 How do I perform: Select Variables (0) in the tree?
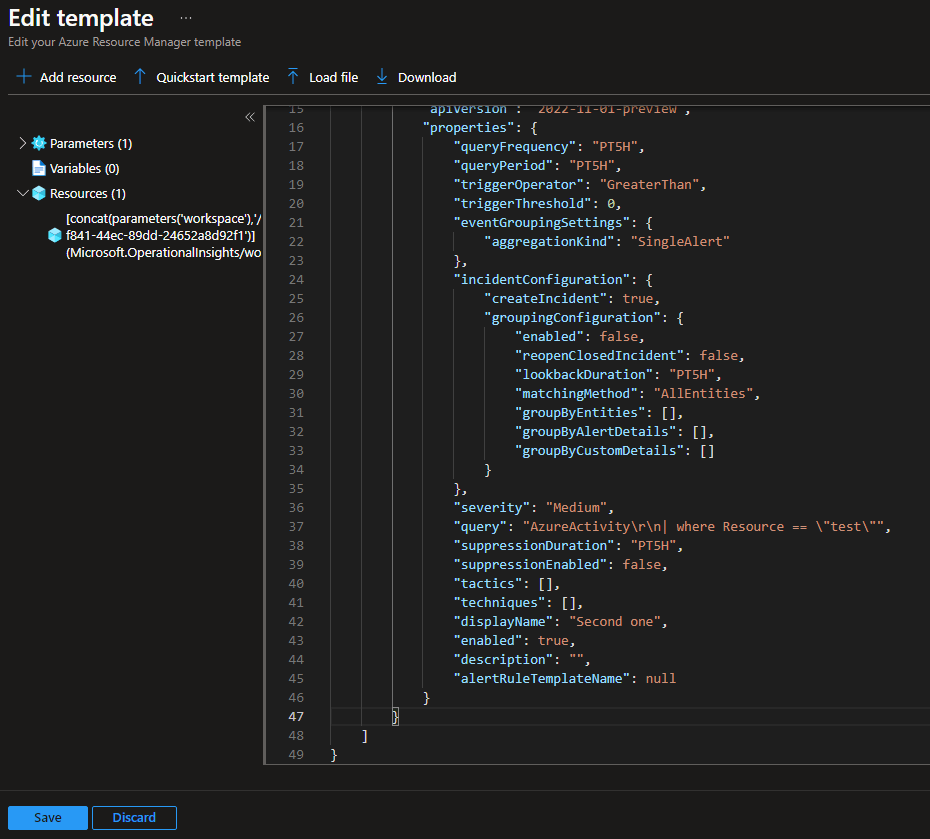[84, 169]
